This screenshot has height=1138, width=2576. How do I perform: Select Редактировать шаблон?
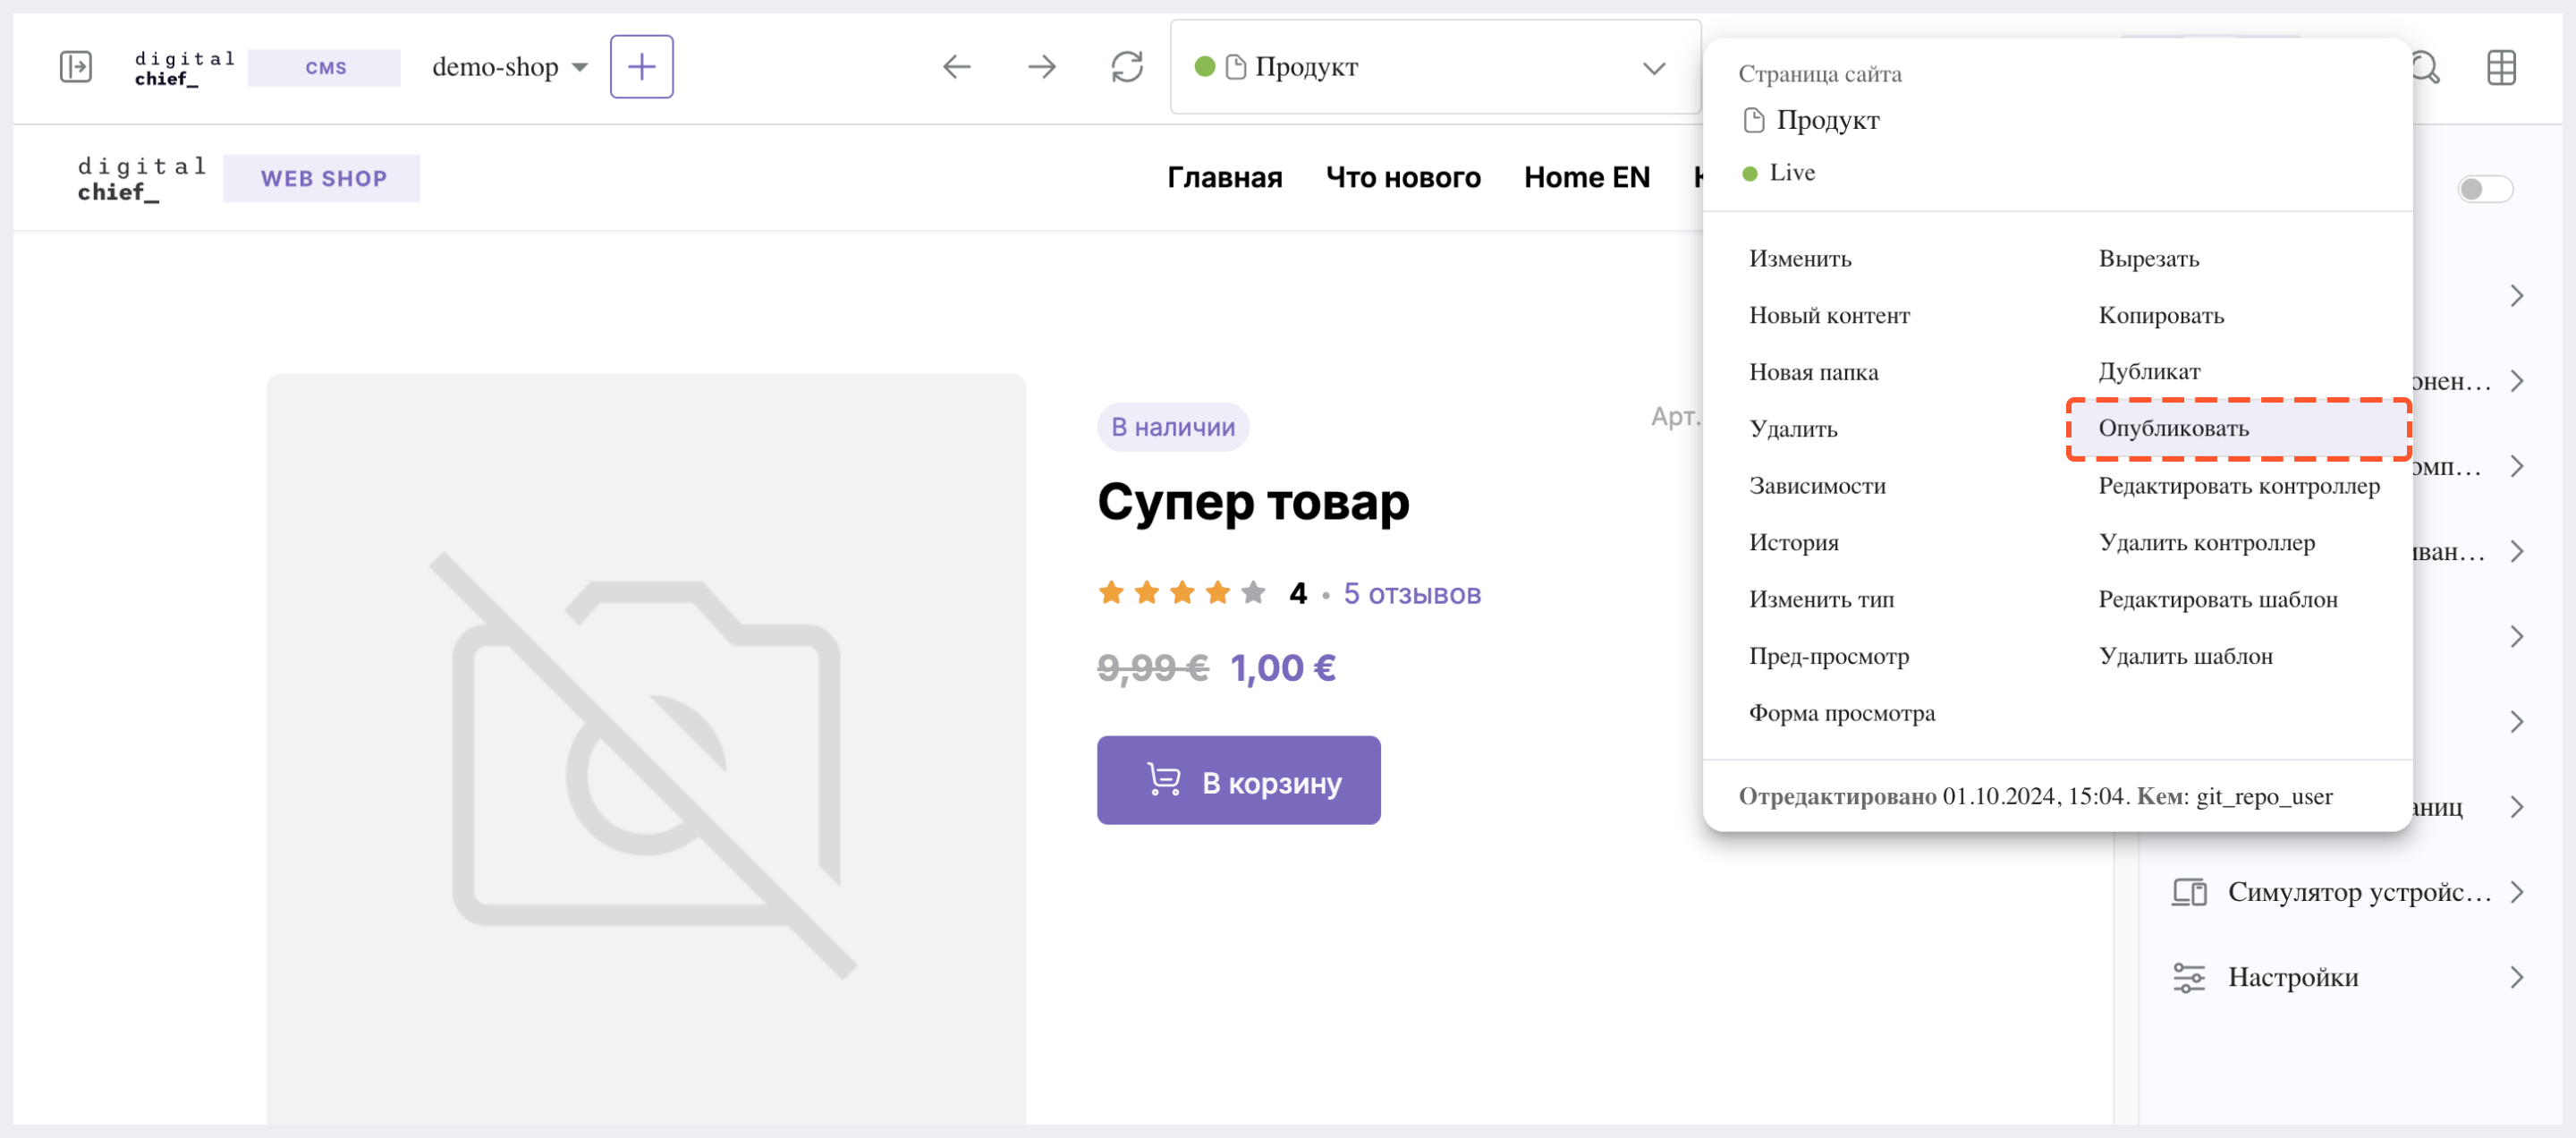pyautogui.click(x=2217, y=599)
